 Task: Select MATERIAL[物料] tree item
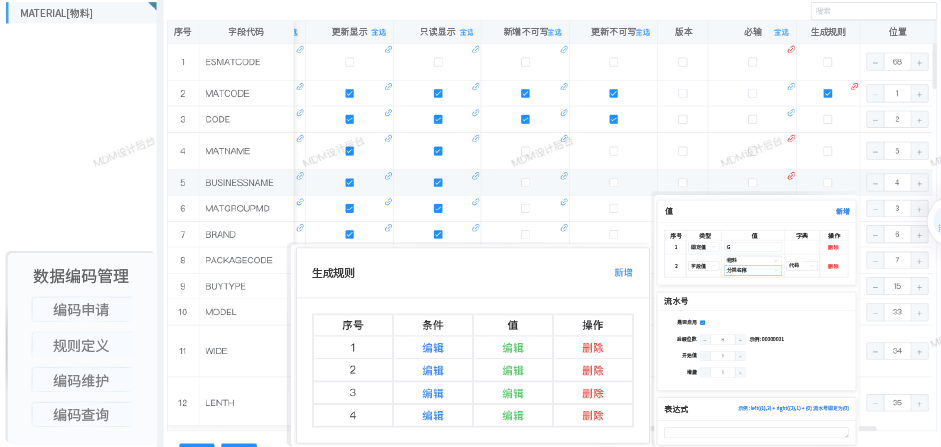(57, 13)
